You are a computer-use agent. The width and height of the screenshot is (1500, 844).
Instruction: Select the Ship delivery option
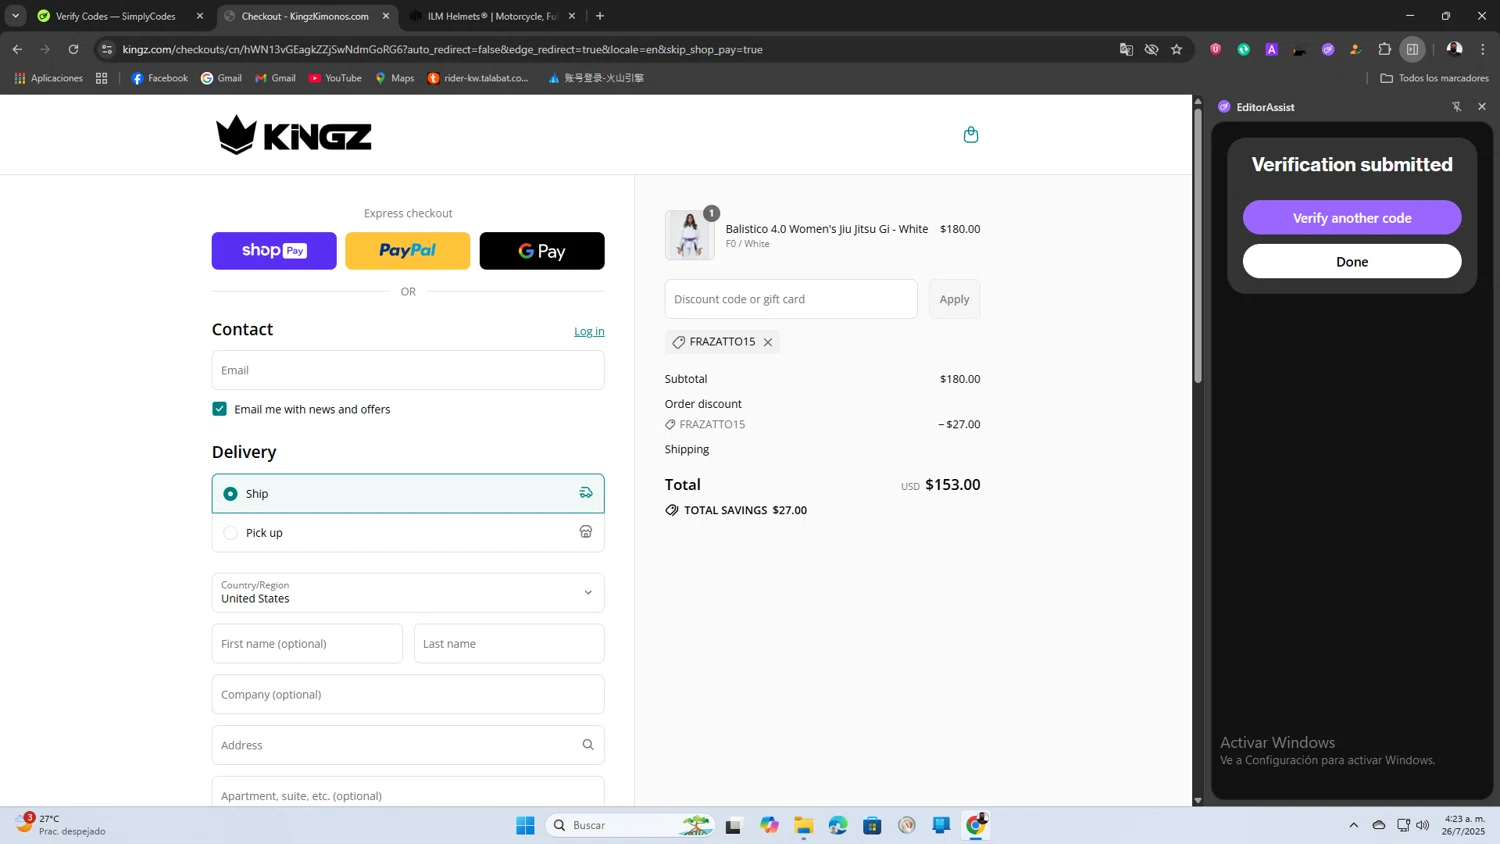click(408, 493)
